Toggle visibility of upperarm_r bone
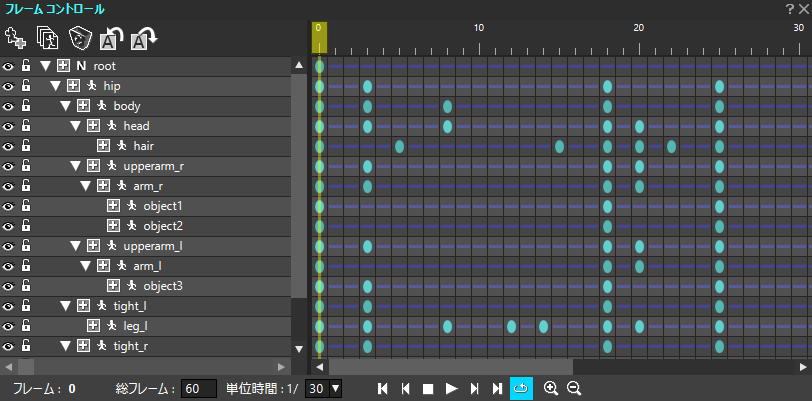 (8, 166)
